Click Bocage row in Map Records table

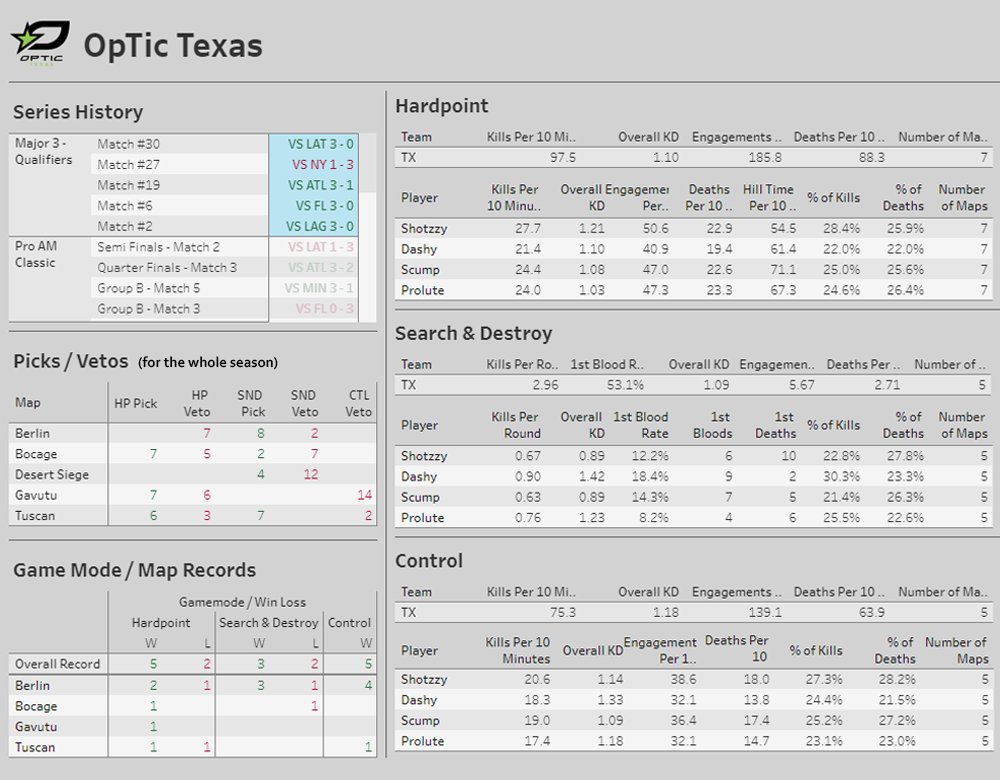point(192,706)
